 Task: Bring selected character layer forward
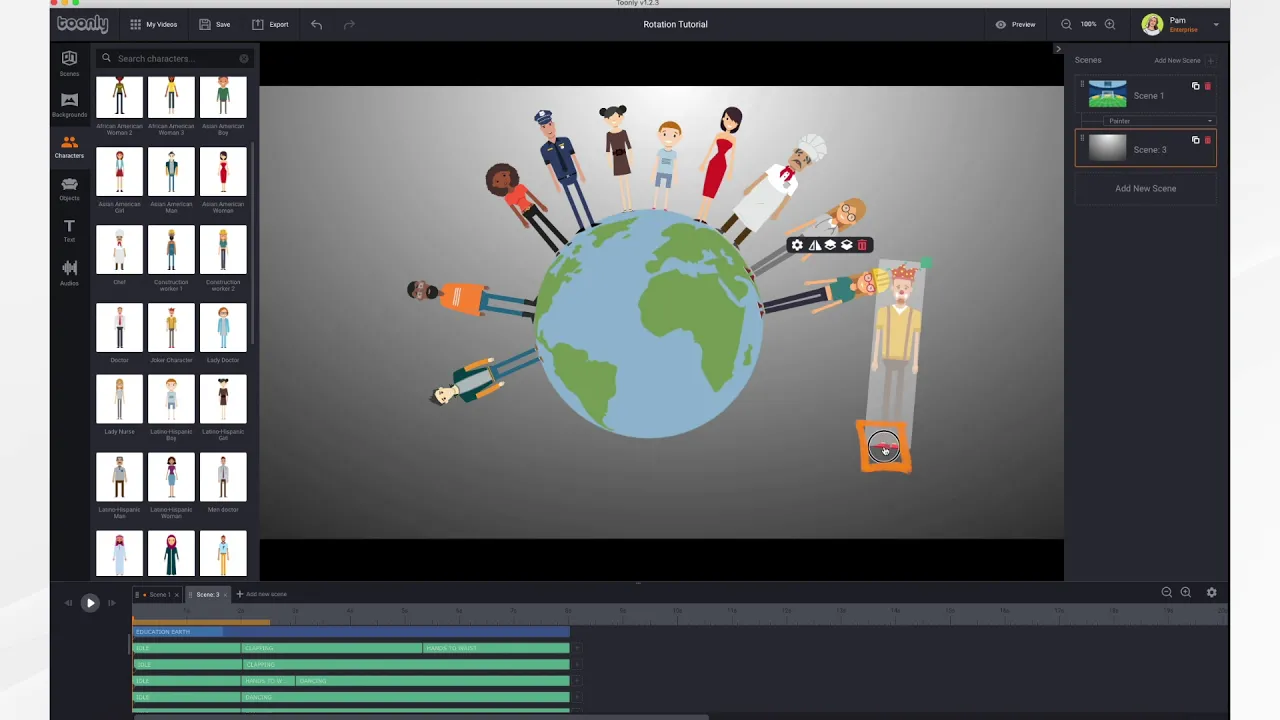tap(830, 245)
